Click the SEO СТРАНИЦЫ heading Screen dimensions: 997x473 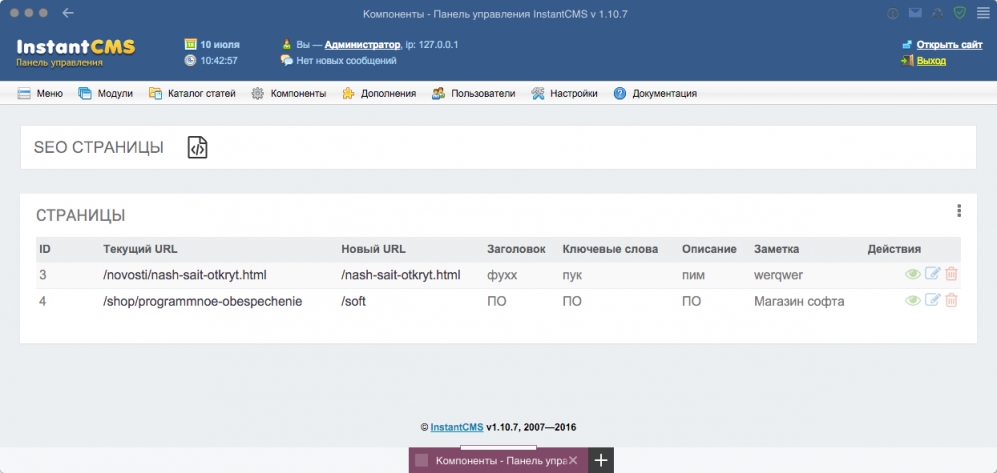click(x=99, y=147)
